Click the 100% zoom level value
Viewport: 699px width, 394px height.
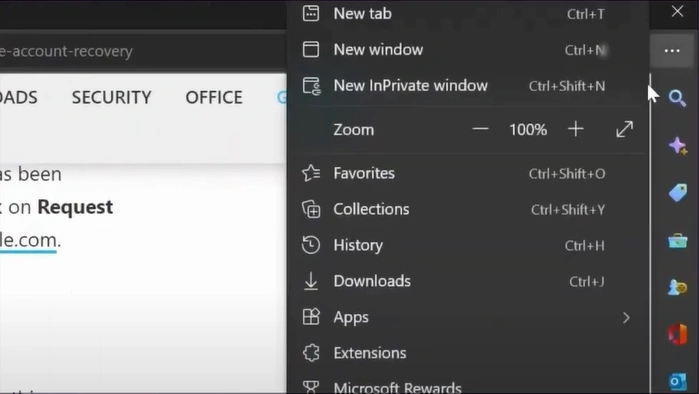pyautogui.click(x=528, y=130)
